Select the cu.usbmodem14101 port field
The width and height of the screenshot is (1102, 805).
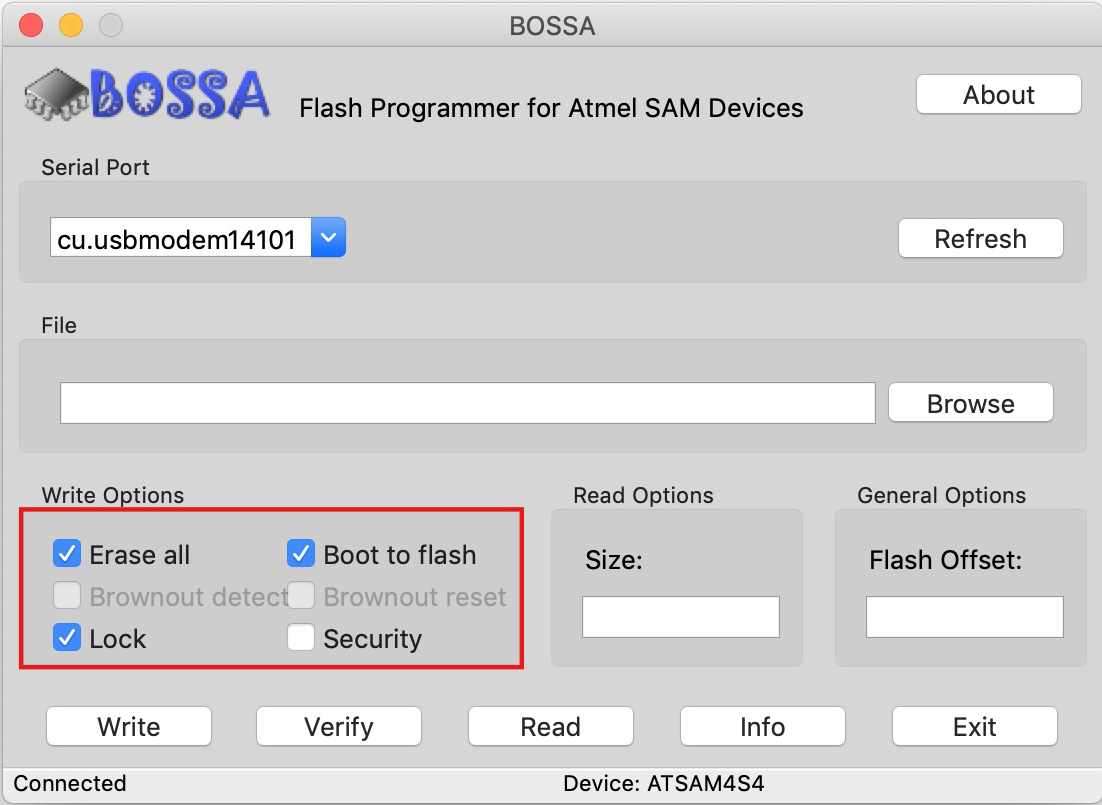click(x=181, y=238)
